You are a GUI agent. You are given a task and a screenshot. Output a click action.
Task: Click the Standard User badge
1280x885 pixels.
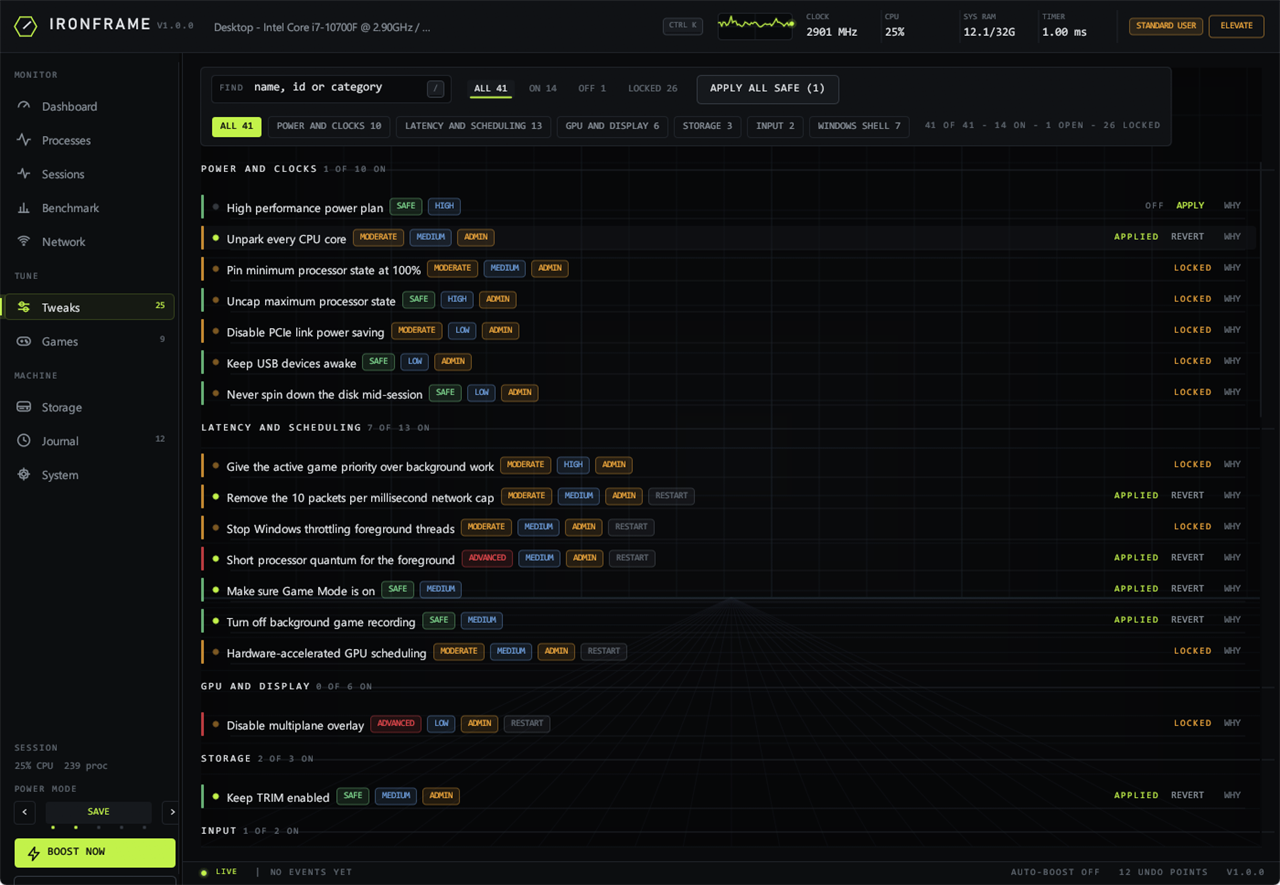pyautogui.click(x=1166, y=26)
